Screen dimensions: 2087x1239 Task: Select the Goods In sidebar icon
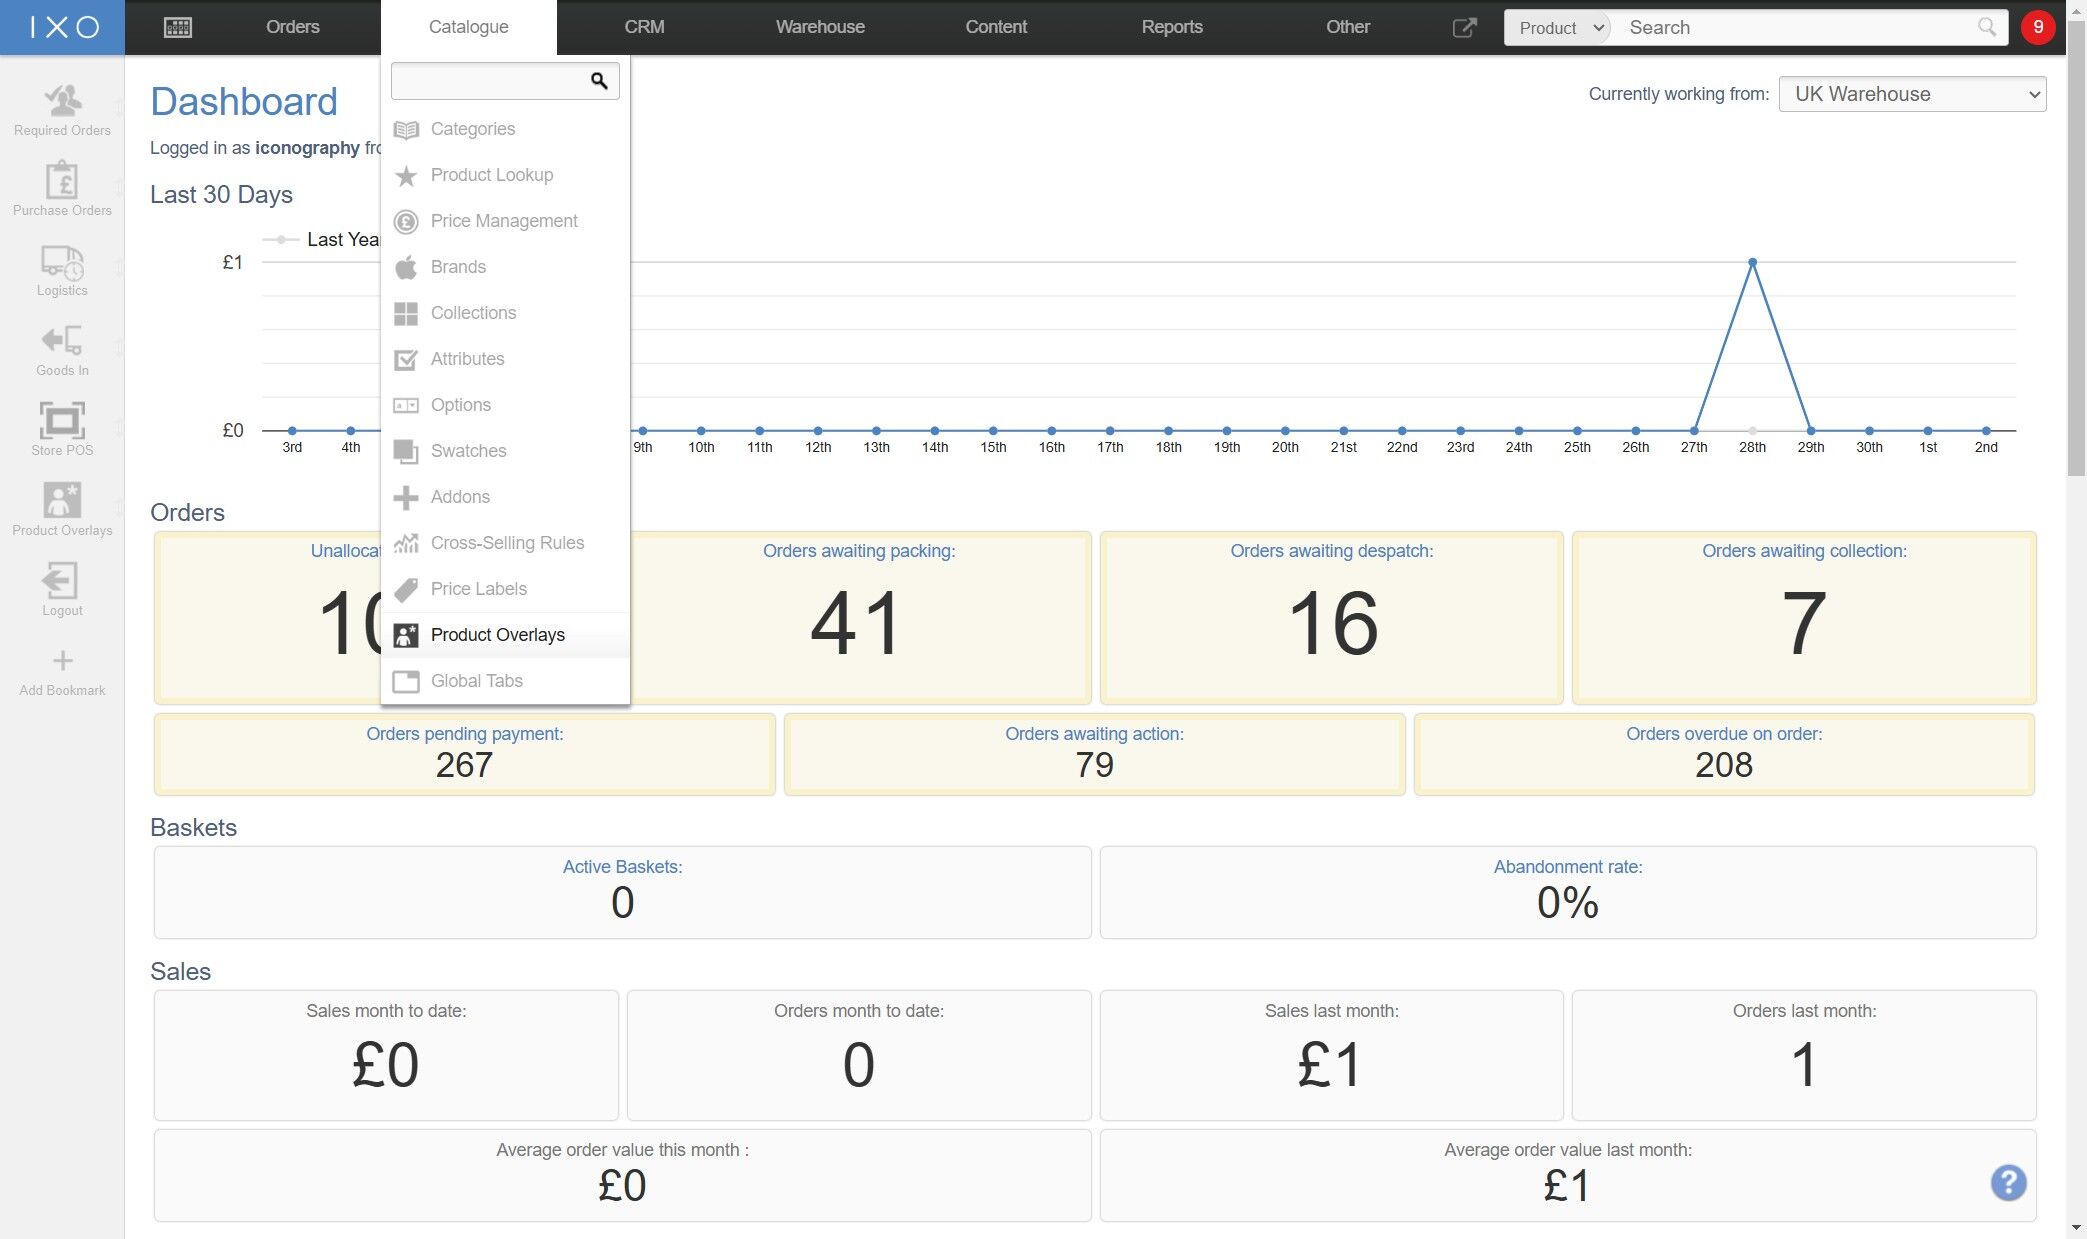tap(62, 348)
